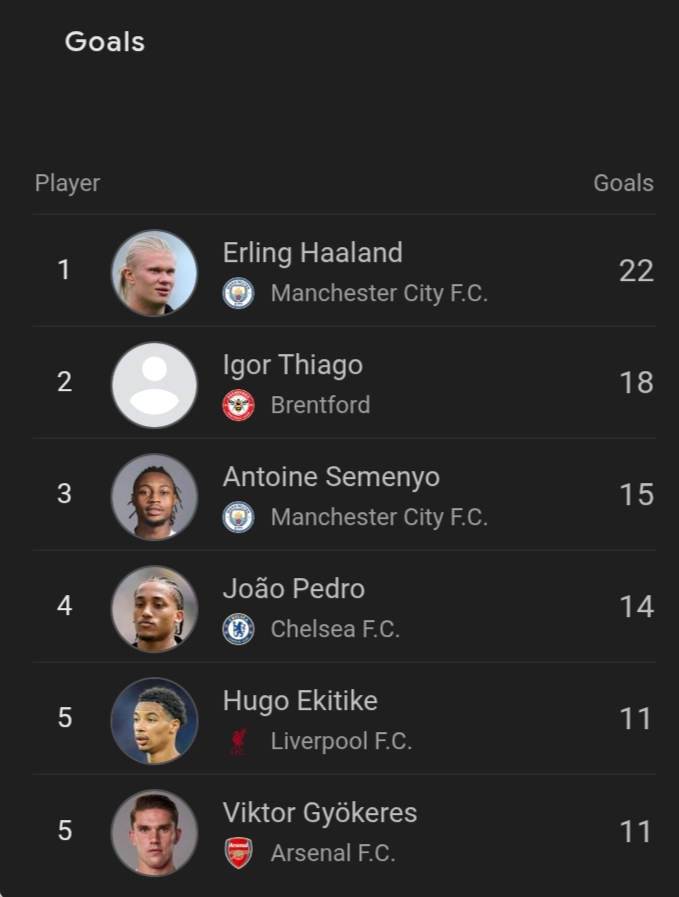Click the Brentford club badge icon
The image size is (679, 897).
(x=238, y=405)
